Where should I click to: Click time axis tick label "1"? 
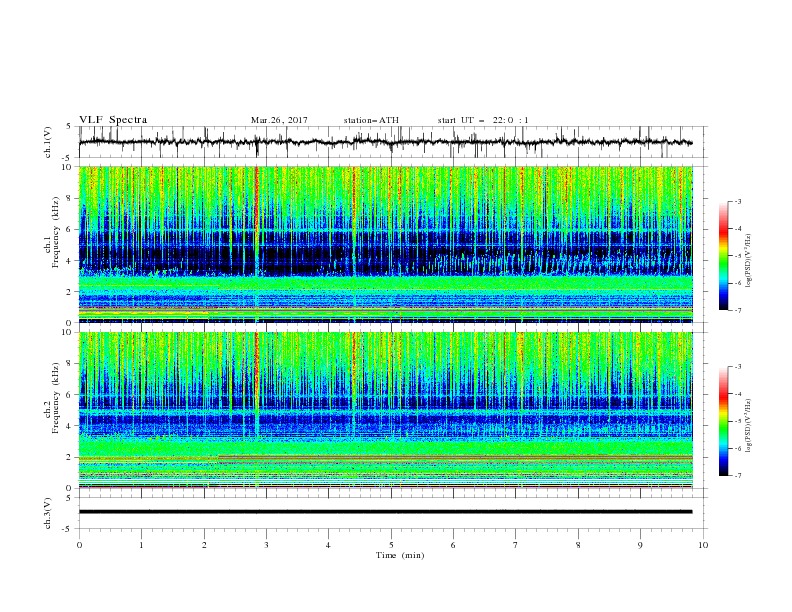(141, 545)
